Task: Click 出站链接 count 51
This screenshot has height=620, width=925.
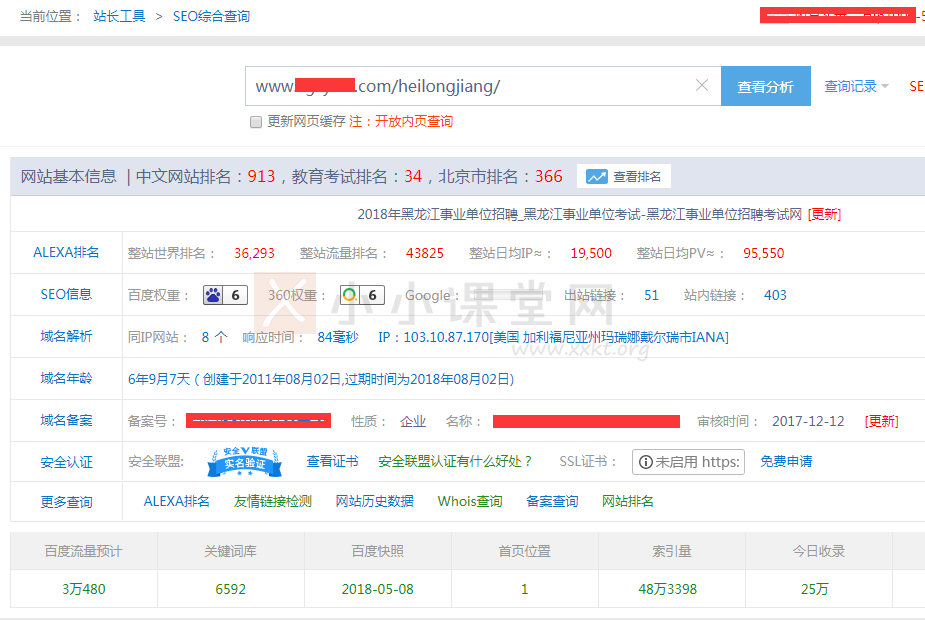Action: tap(651, 295)
